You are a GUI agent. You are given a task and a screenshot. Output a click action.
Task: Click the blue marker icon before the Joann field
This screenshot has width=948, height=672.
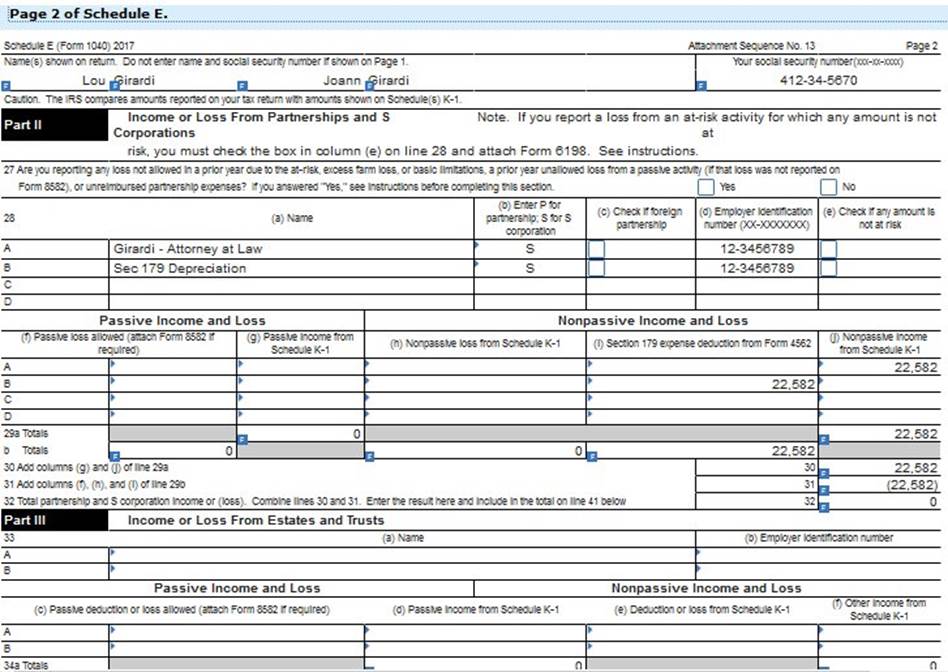tap(242, 86)
